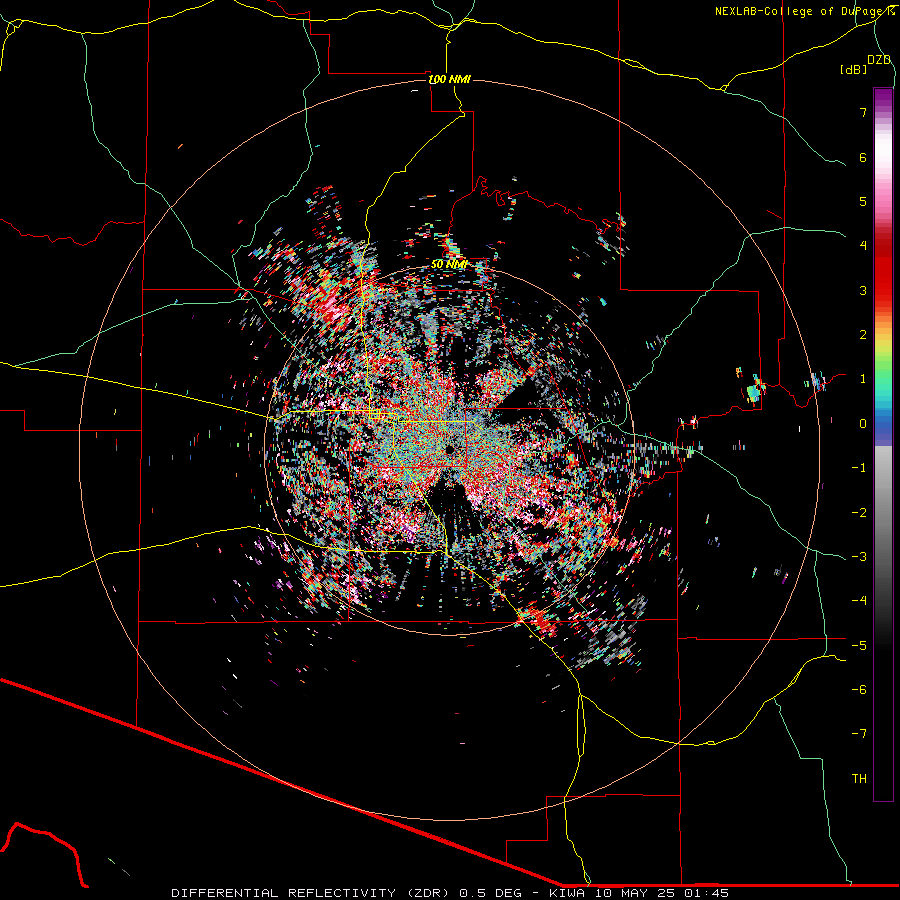Image resolution: width=900 pixels, height=900 pixels.
Task: Click the DZD legend title
Action: [879, 60]
